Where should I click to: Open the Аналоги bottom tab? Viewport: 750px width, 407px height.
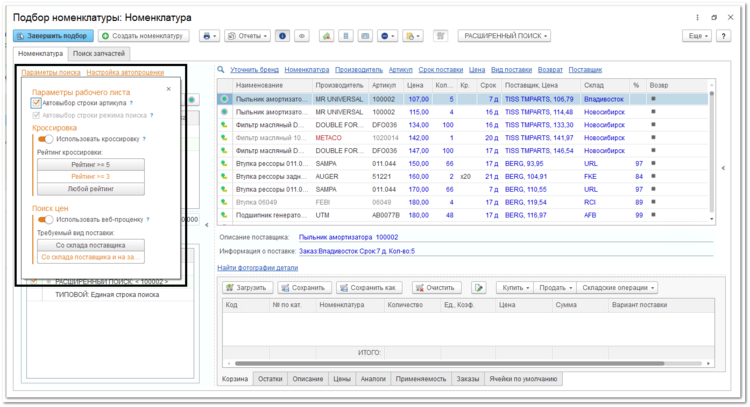pos(373,379)
